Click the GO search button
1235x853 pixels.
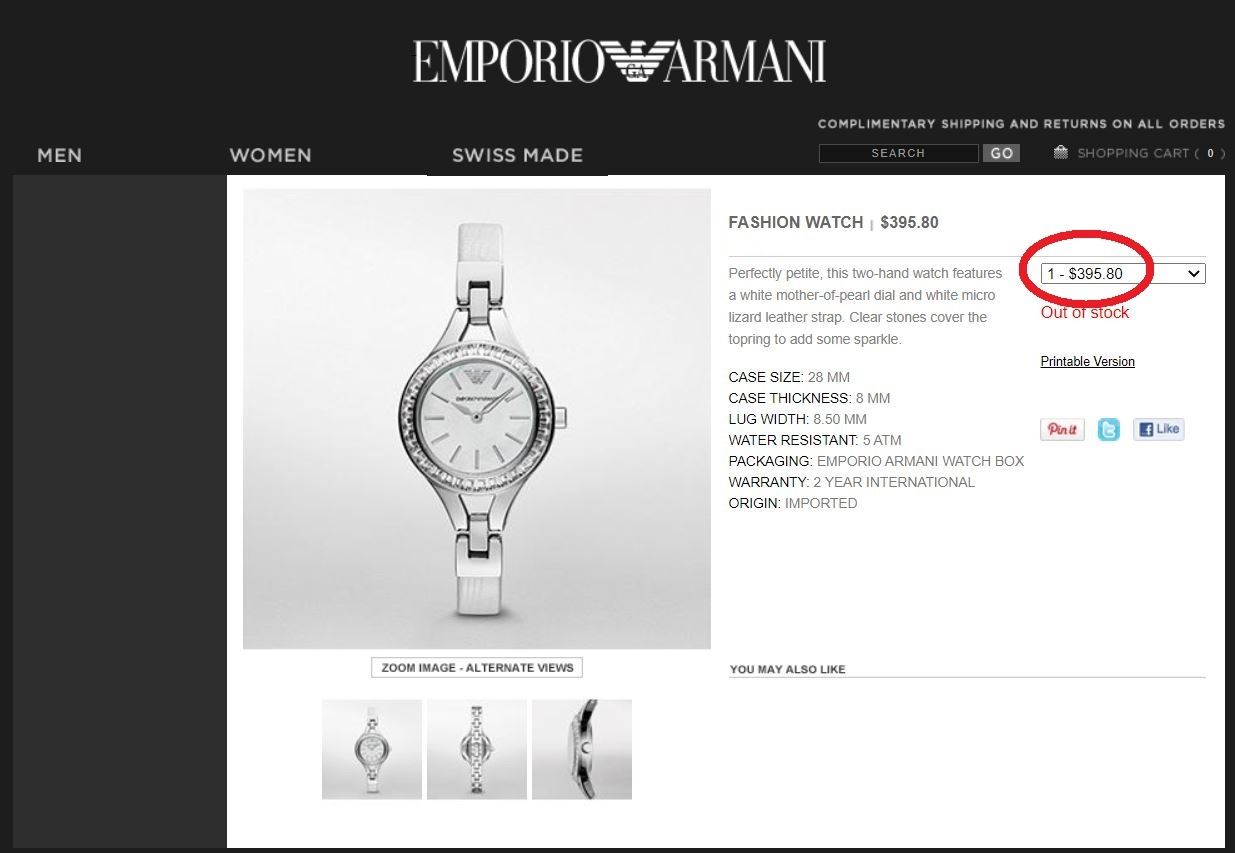coord(1001,153)
